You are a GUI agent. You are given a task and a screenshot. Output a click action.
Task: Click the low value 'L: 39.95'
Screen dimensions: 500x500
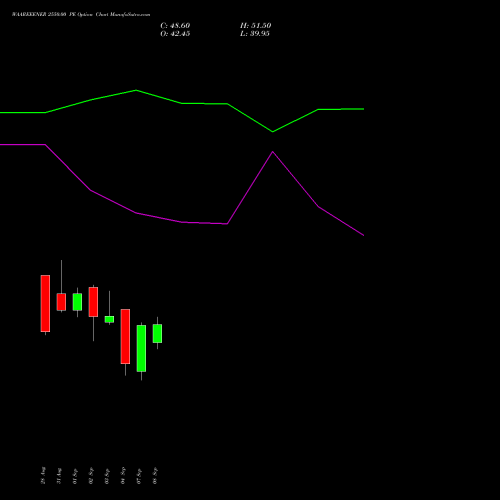pyautogui.click(x=255, y=34)
